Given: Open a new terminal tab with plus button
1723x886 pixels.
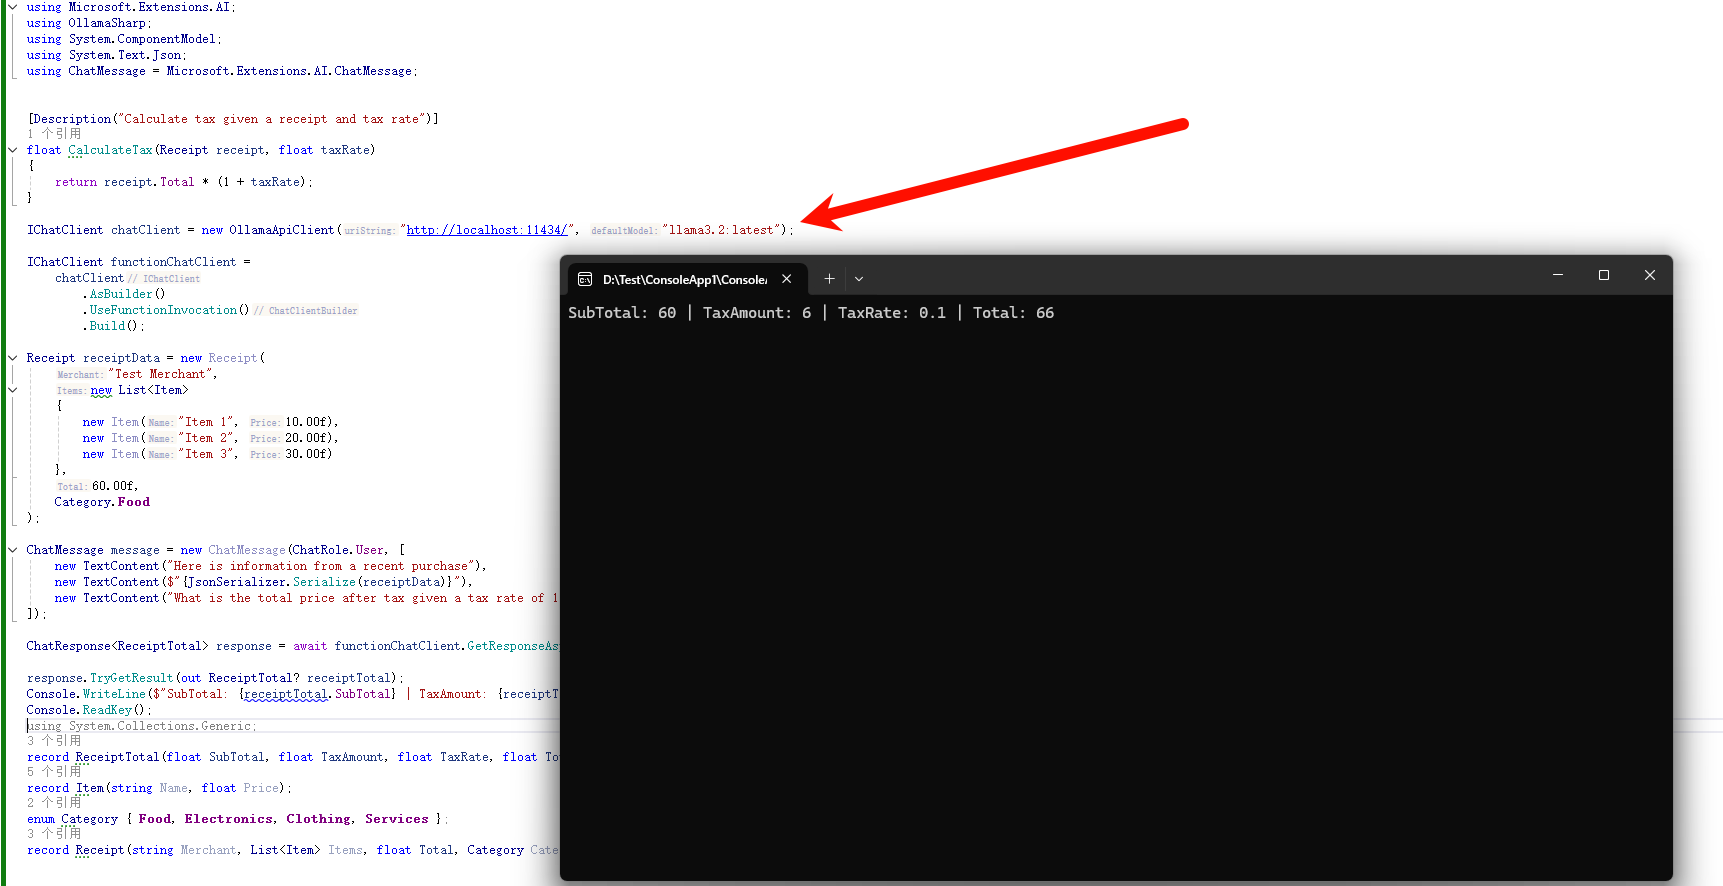Looking at the screenshot, I should click(829, 279).
